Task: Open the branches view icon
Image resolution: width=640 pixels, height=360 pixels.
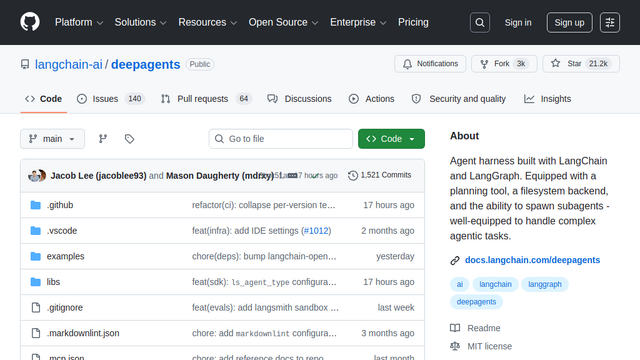Action: point(103,139)
